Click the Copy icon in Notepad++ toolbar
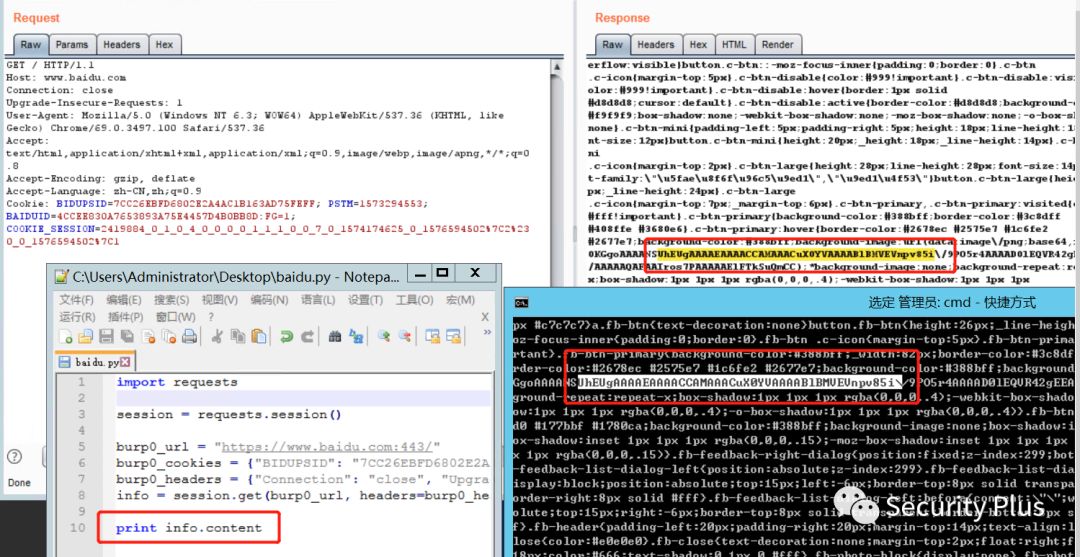The image size is (1080, 557). click(x=238, y=336)
